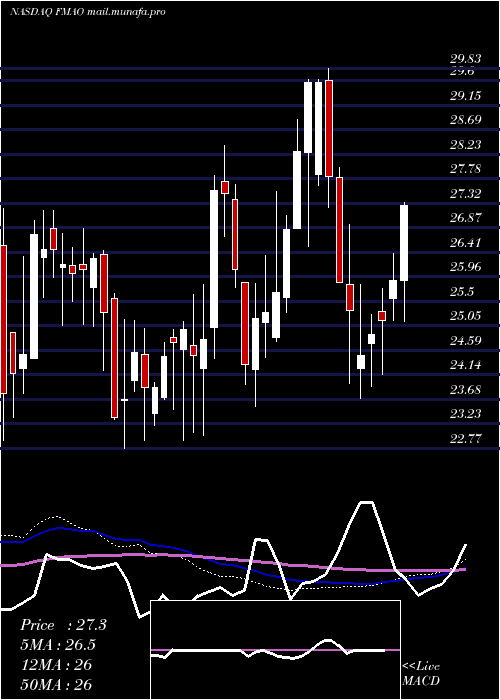This screenshot has height=700, width=500.
Task: Select the 24.14 price axis label
Action: click(466, 365)
